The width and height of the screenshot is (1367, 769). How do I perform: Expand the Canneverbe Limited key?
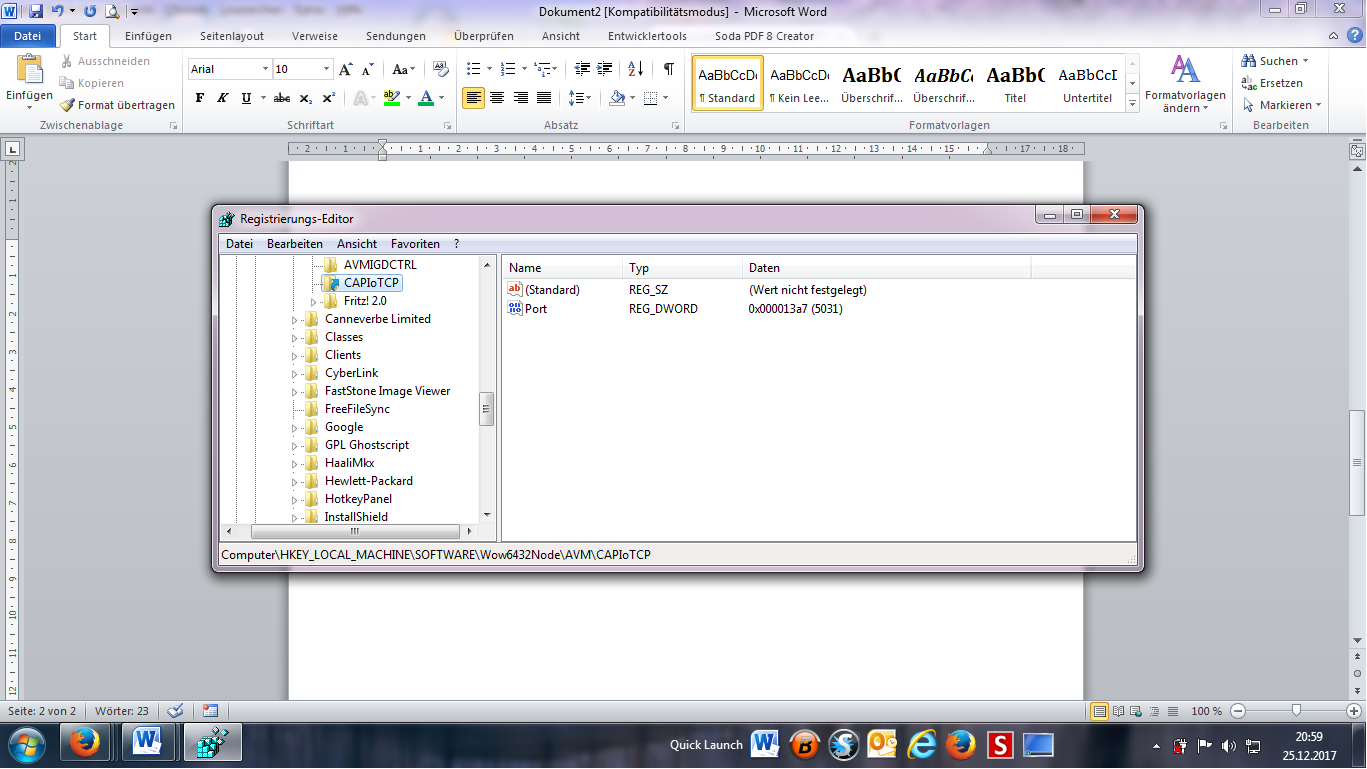click(295, 320)
